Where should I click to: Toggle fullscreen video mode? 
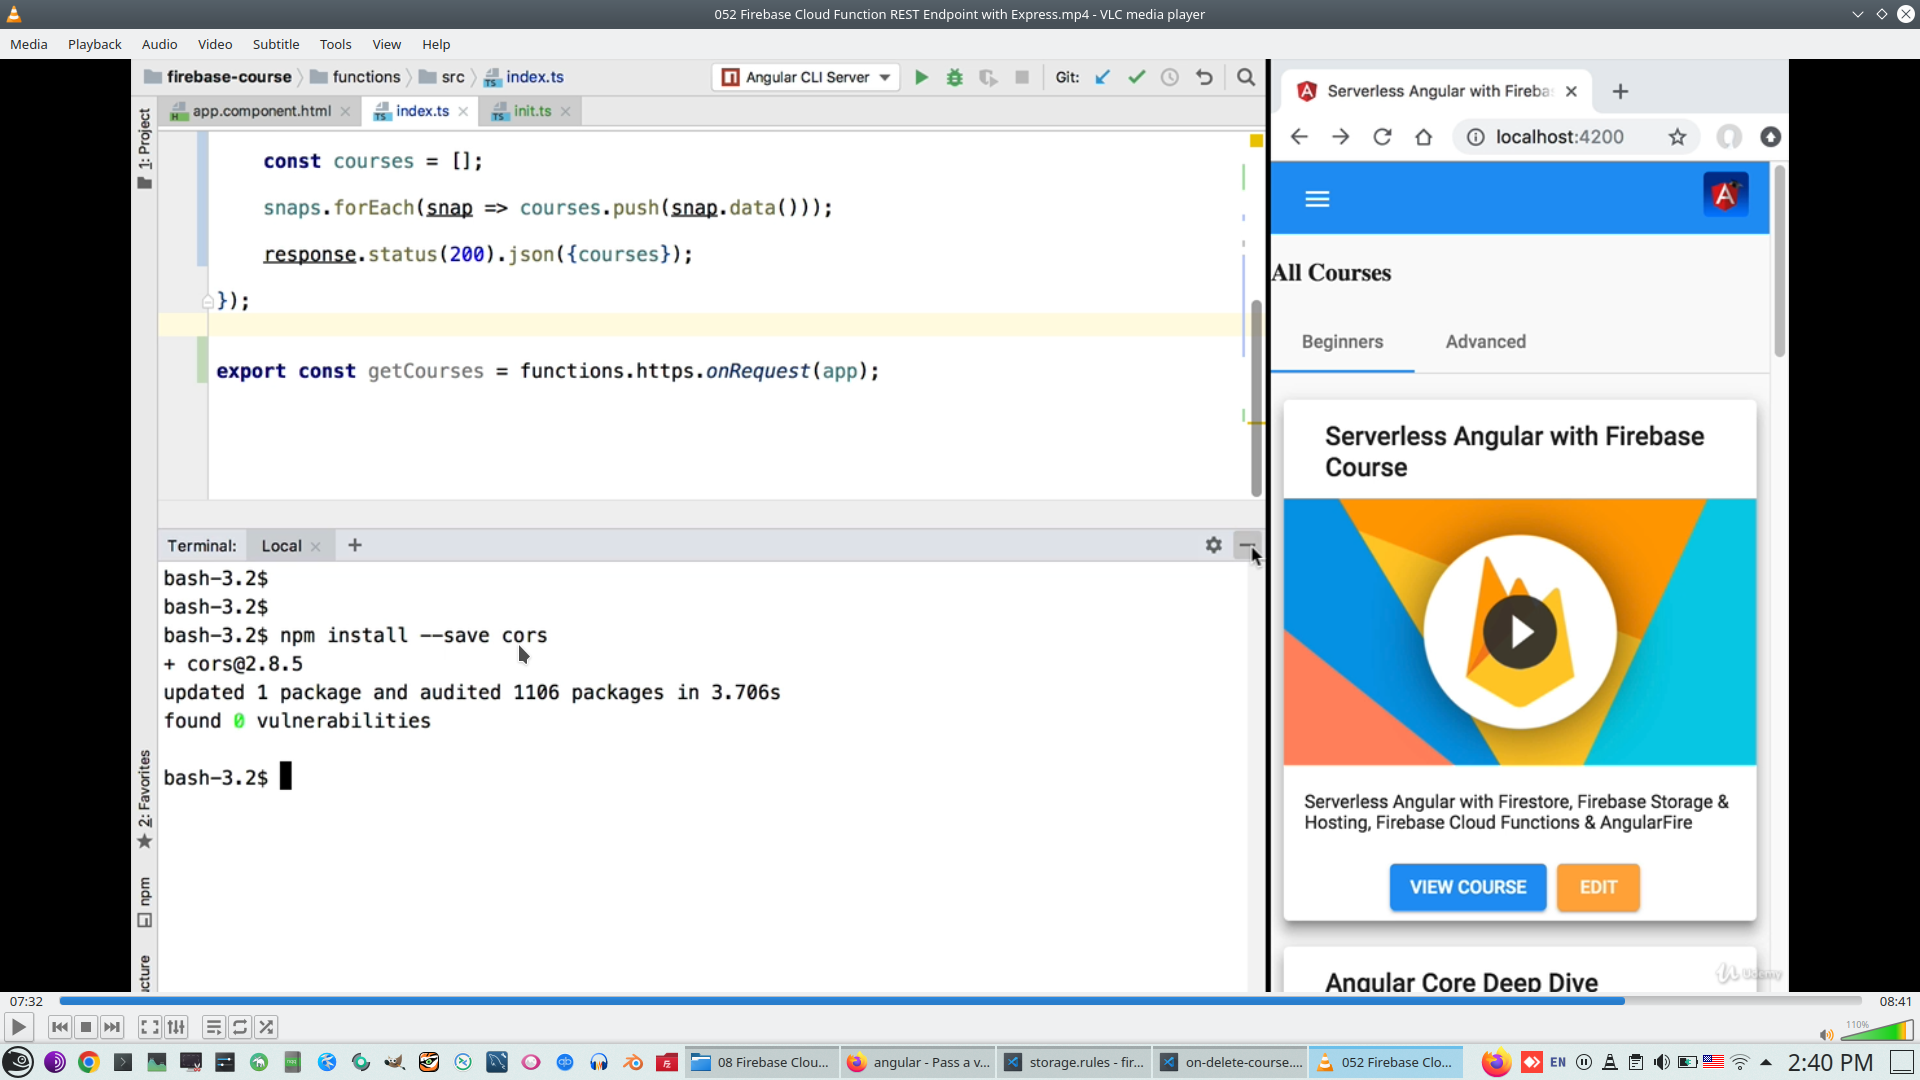149,1027
